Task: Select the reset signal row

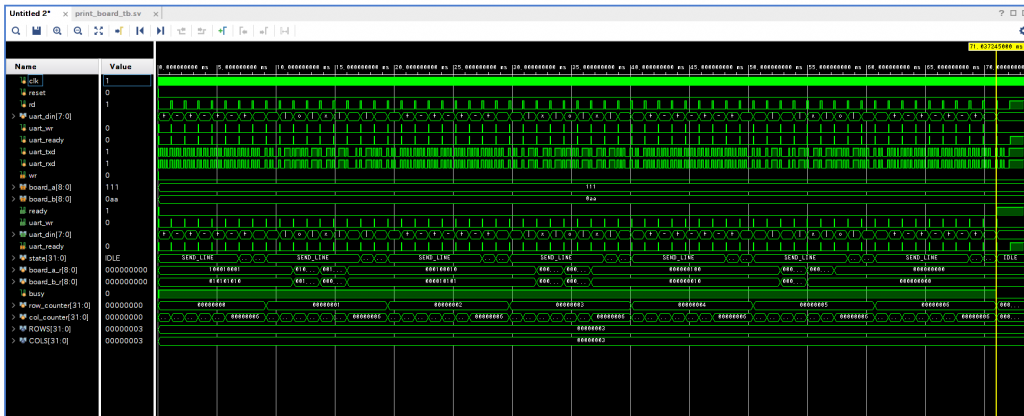Action: pyautogui.click(x=38, y=92)
